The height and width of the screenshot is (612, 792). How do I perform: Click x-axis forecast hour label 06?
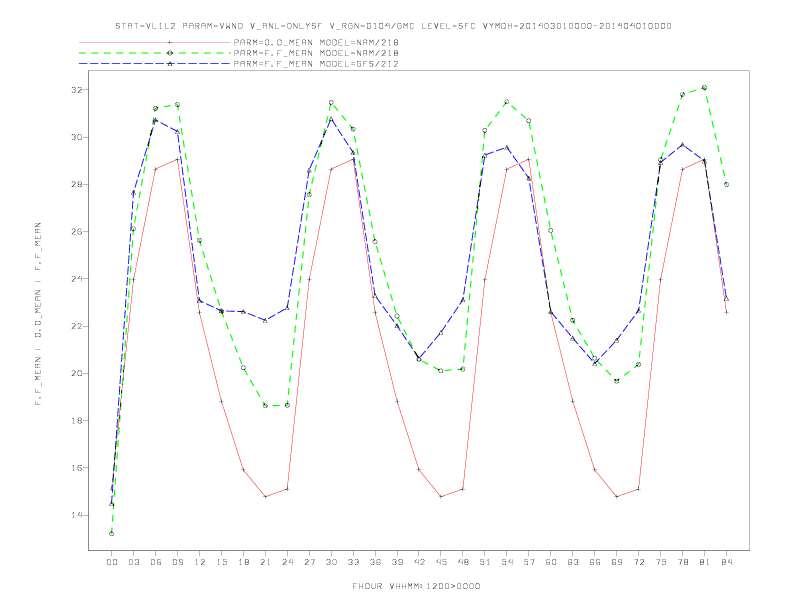tap(156, 562)
